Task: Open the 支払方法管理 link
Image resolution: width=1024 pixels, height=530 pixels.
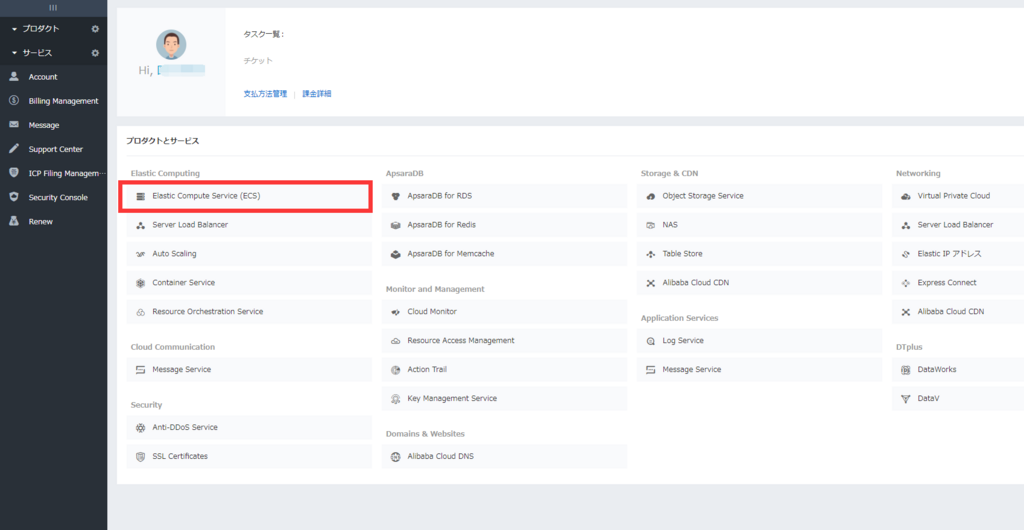Action: (x=265, y=94)
